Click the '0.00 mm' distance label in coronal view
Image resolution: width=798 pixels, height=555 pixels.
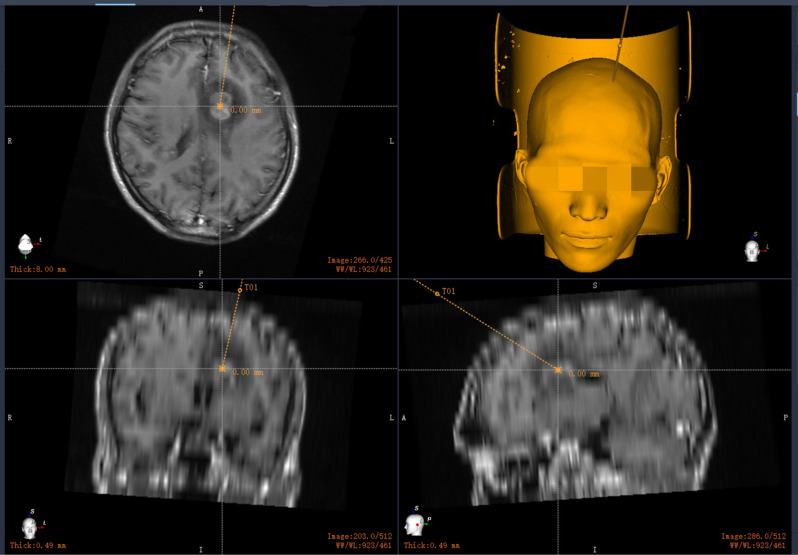248,372
